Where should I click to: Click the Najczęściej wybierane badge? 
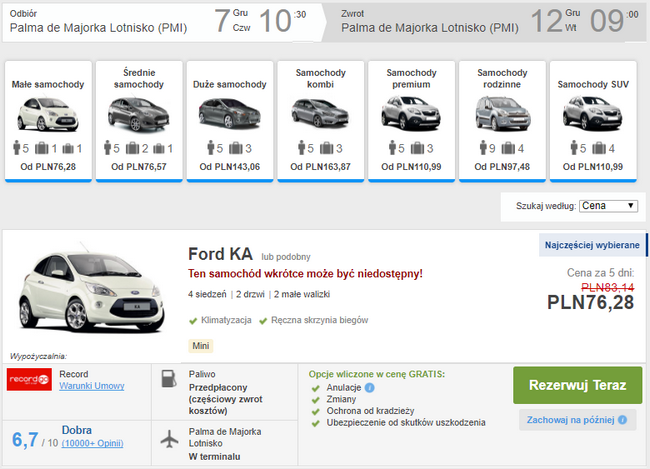click(x=592, y=245)
